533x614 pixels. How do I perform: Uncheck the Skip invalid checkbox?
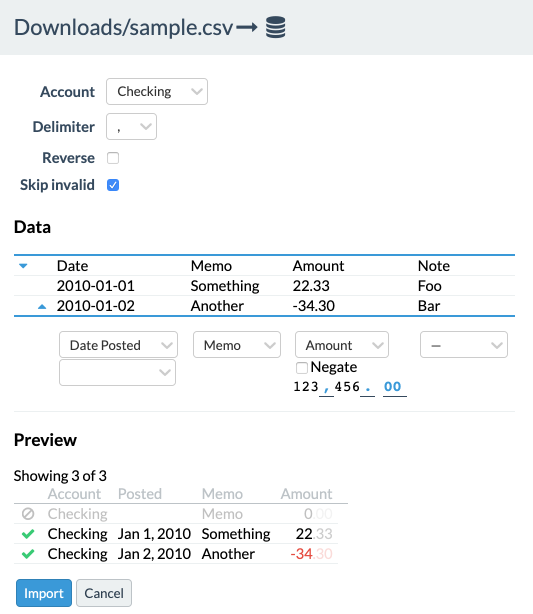pos(113,185)
